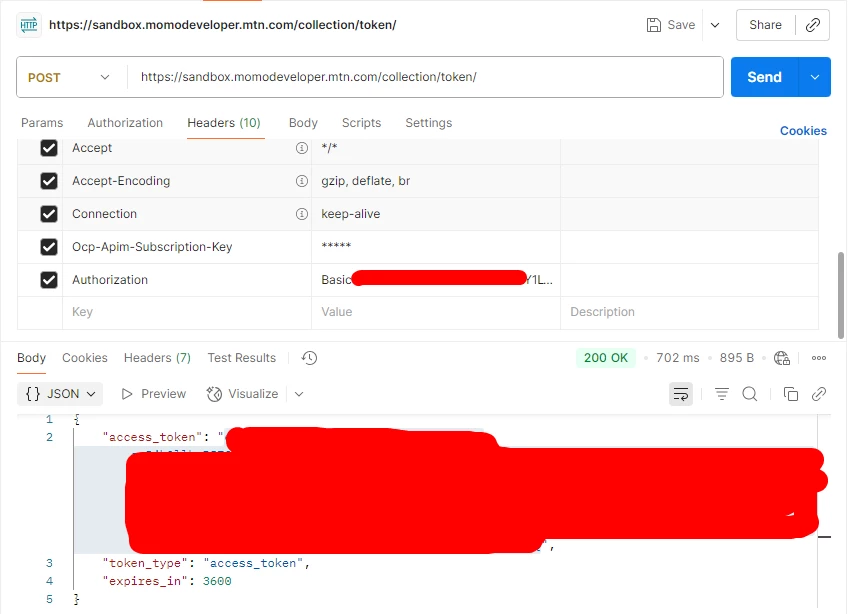Open response history clock icon
This screenshot has height=614, width=850.
309,358
